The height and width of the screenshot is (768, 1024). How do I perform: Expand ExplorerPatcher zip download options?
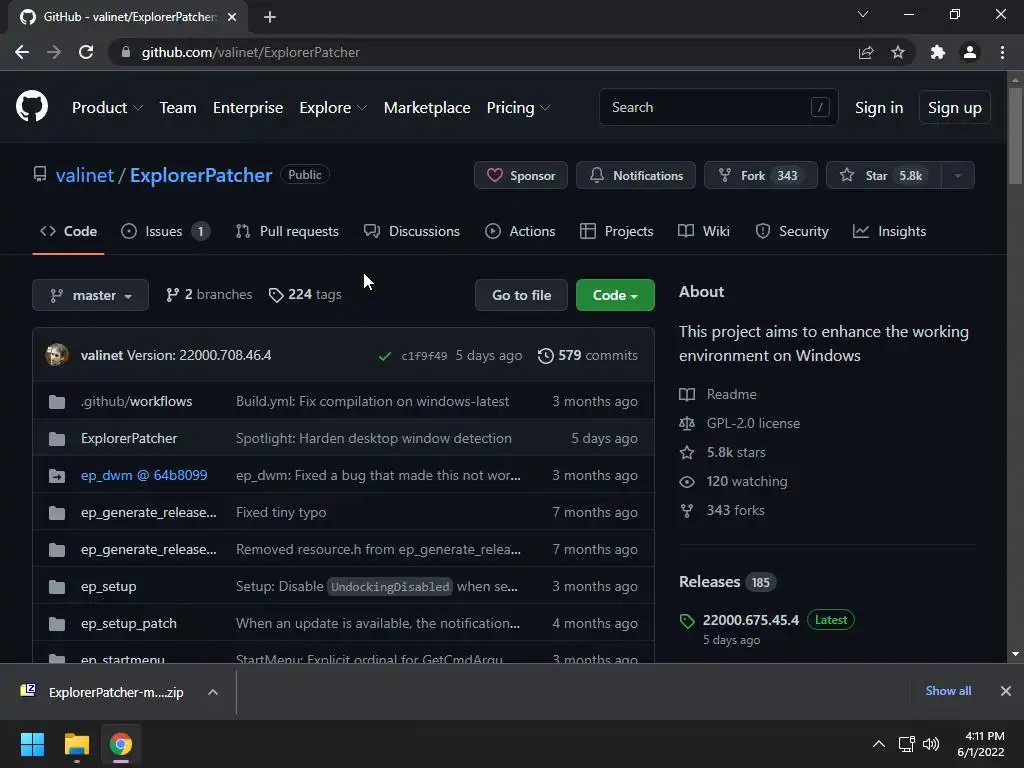click(x=213, y=692)
